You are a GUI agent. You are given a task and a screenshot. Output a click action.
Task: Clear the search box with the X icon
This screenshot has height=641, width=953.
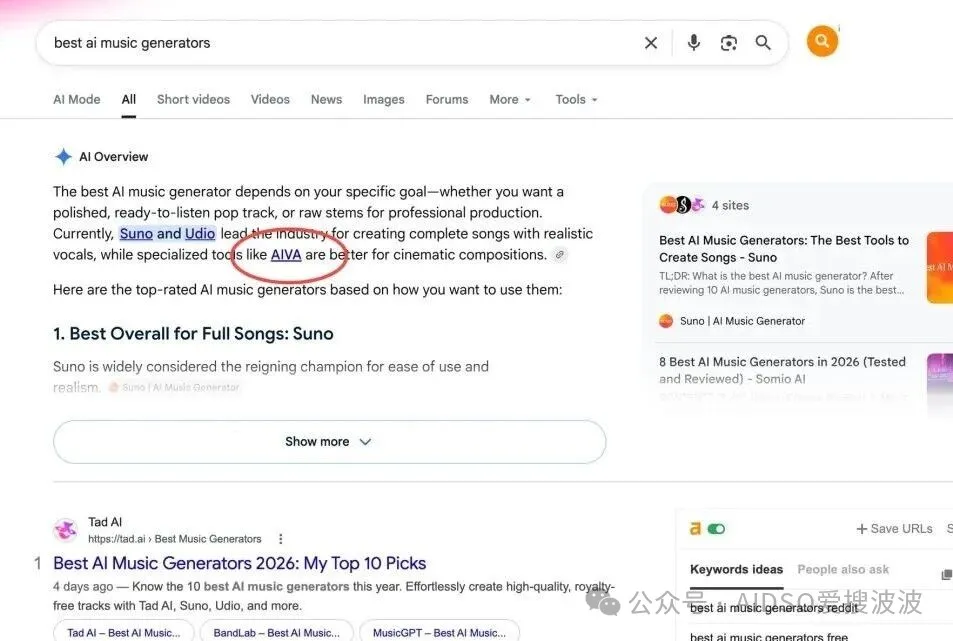click(x=651, y=43)
